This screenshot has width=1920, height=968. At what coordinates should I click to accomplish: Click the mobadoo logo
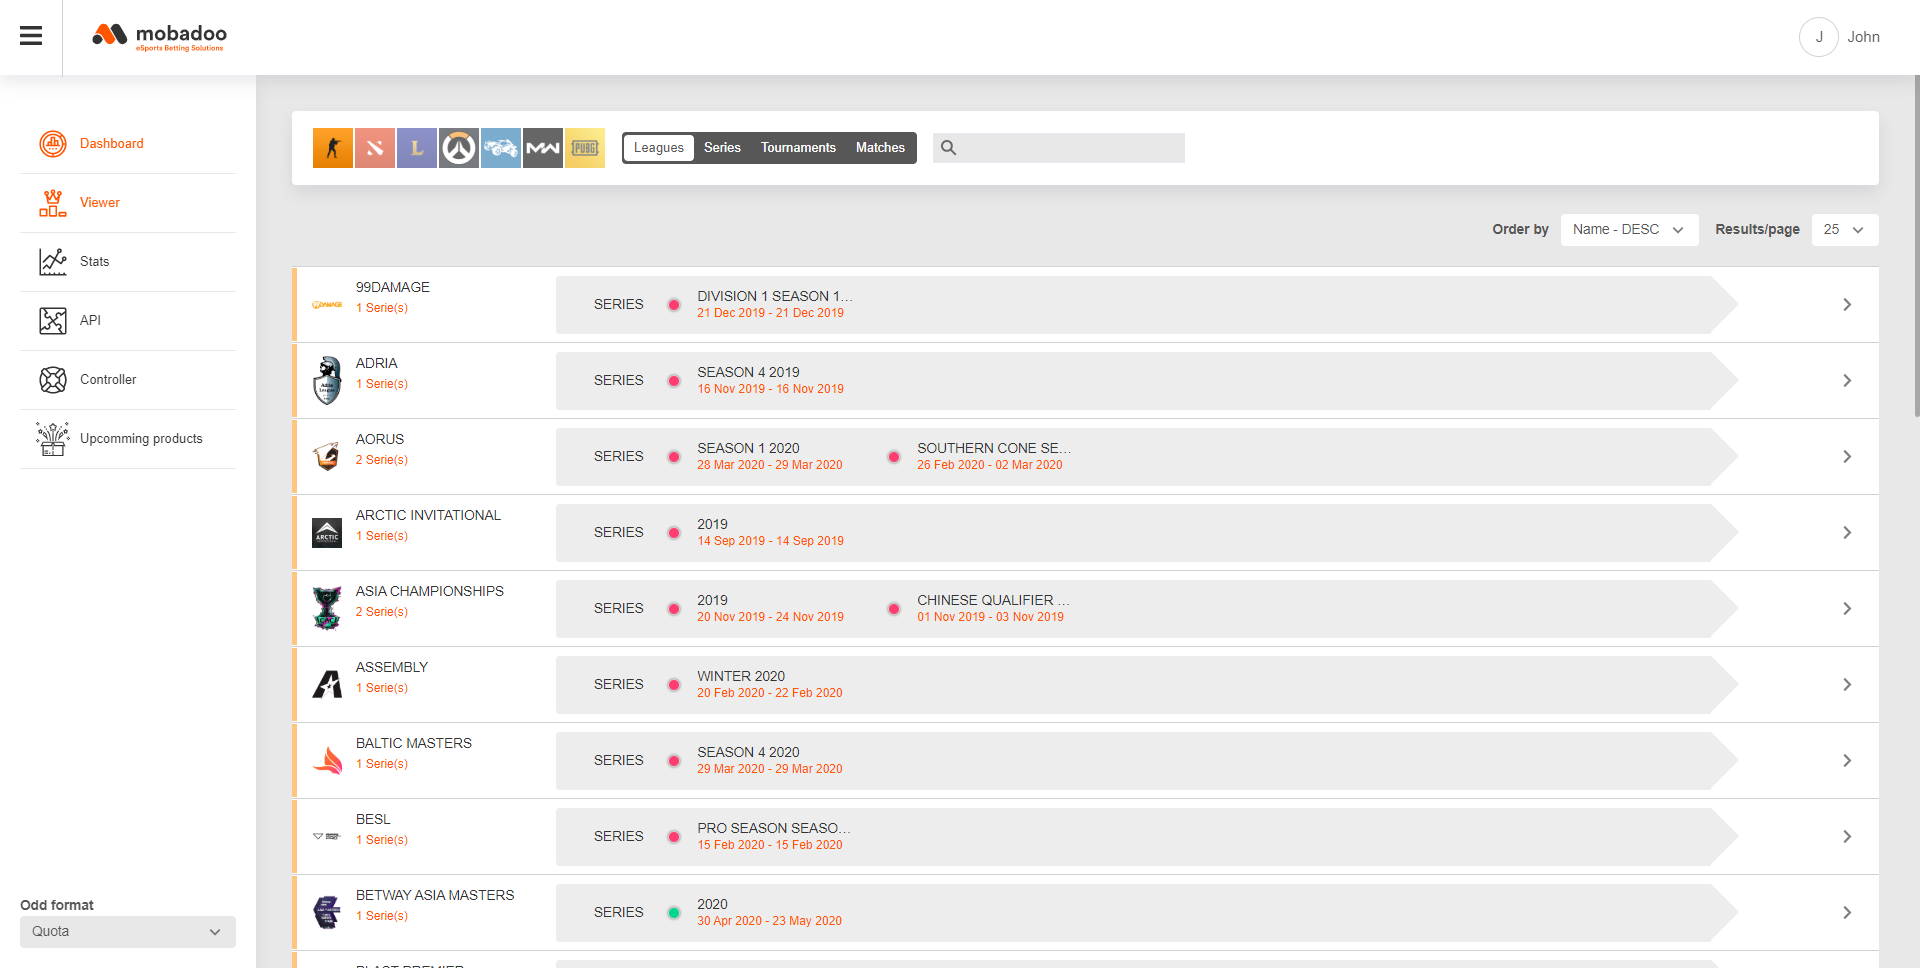(160, 37)
